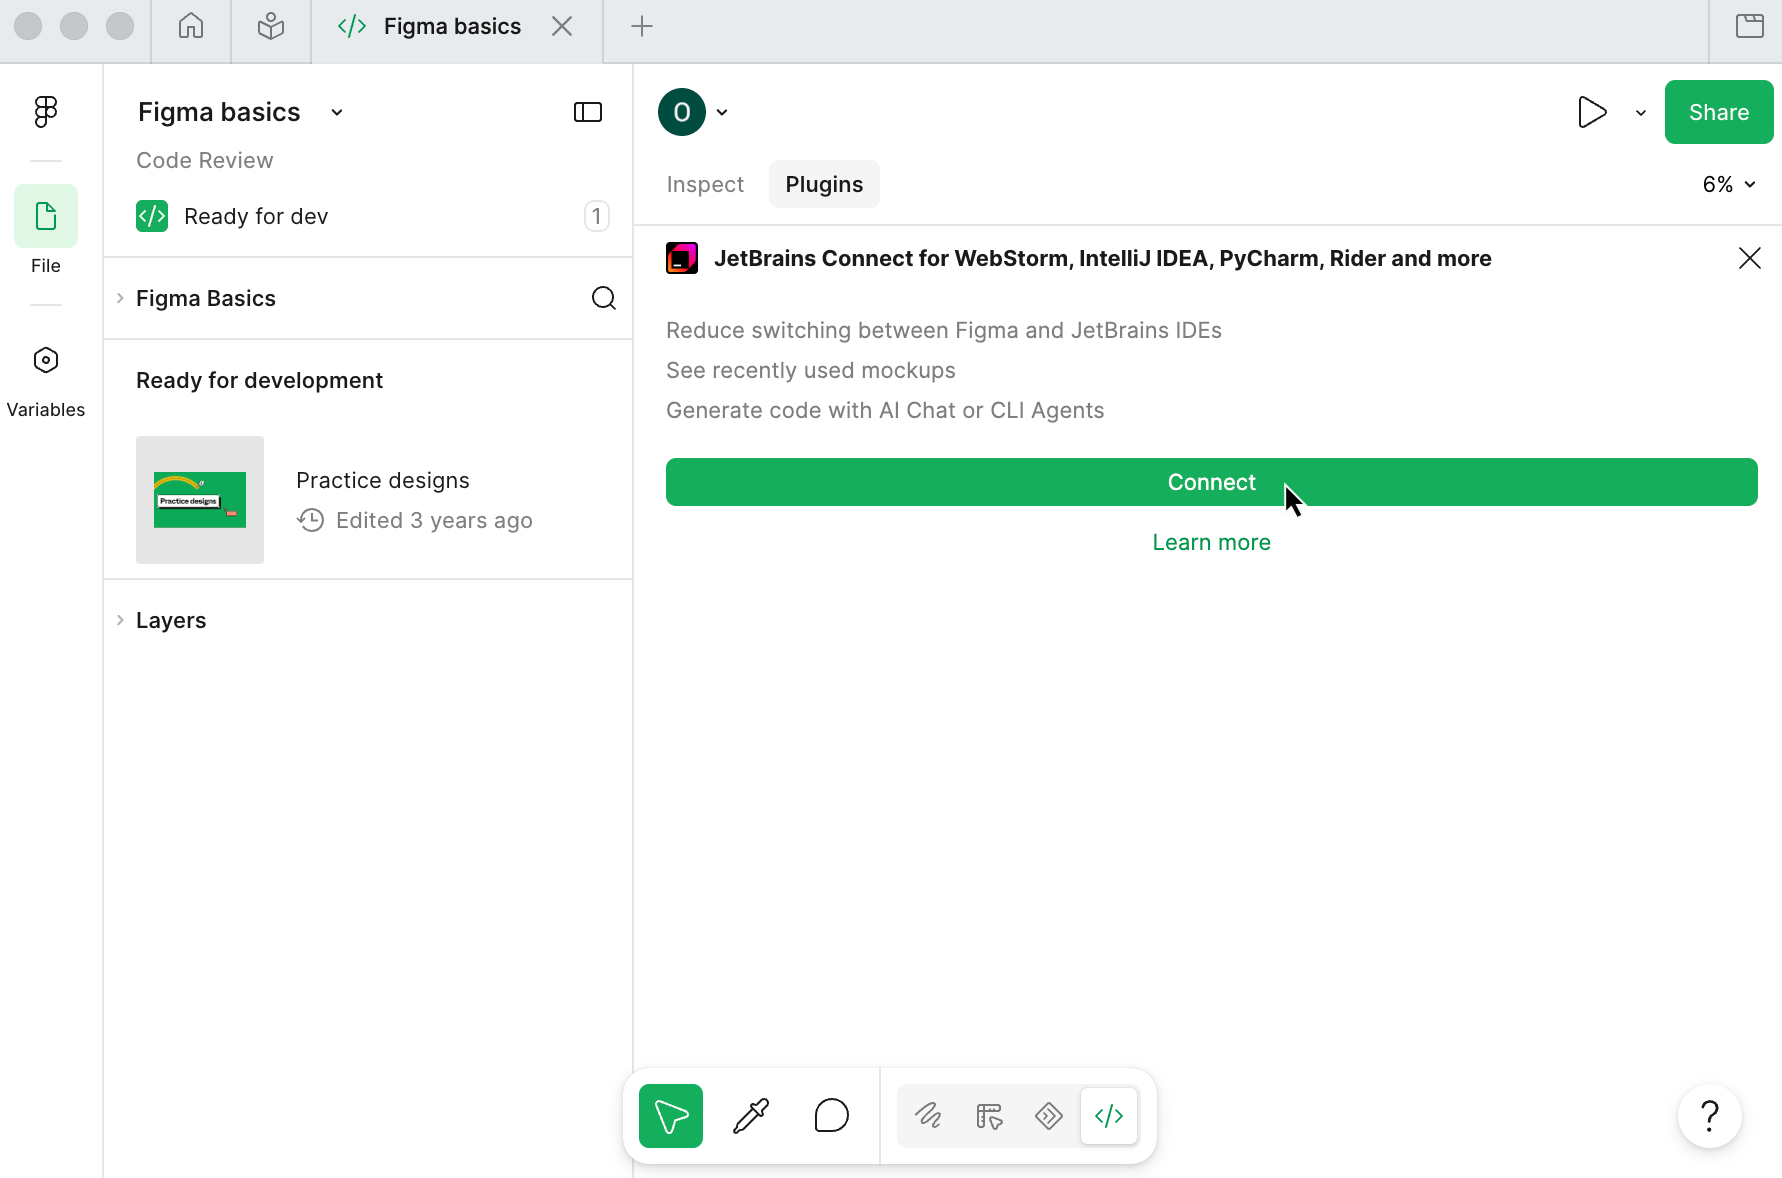Expand the Figma Basics pages section
The width and height of the screenshot is (1782, 1178).
[x=120, y=298]
